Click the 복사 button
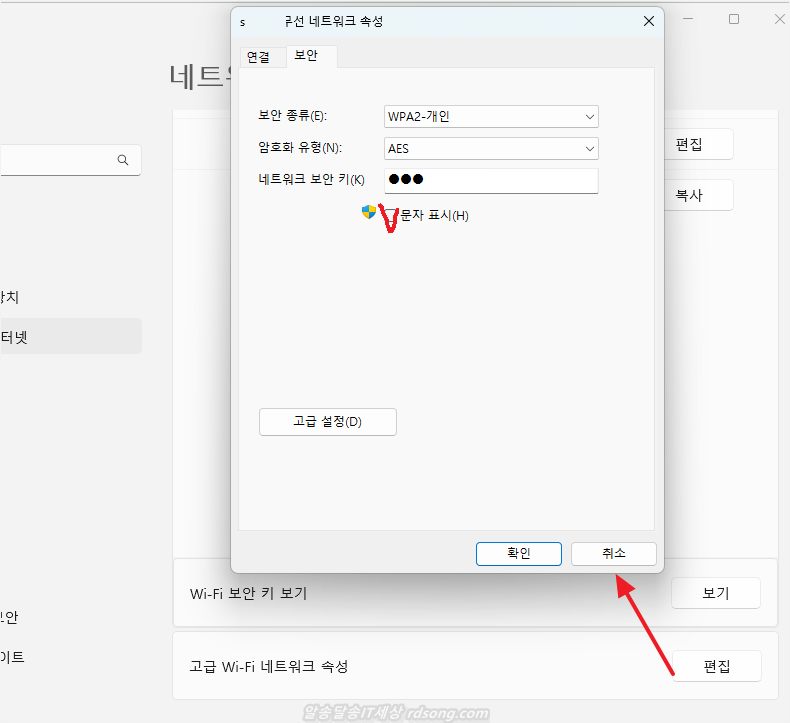The width and height of the screenshot is (790, 723). (x=688, y=195)
